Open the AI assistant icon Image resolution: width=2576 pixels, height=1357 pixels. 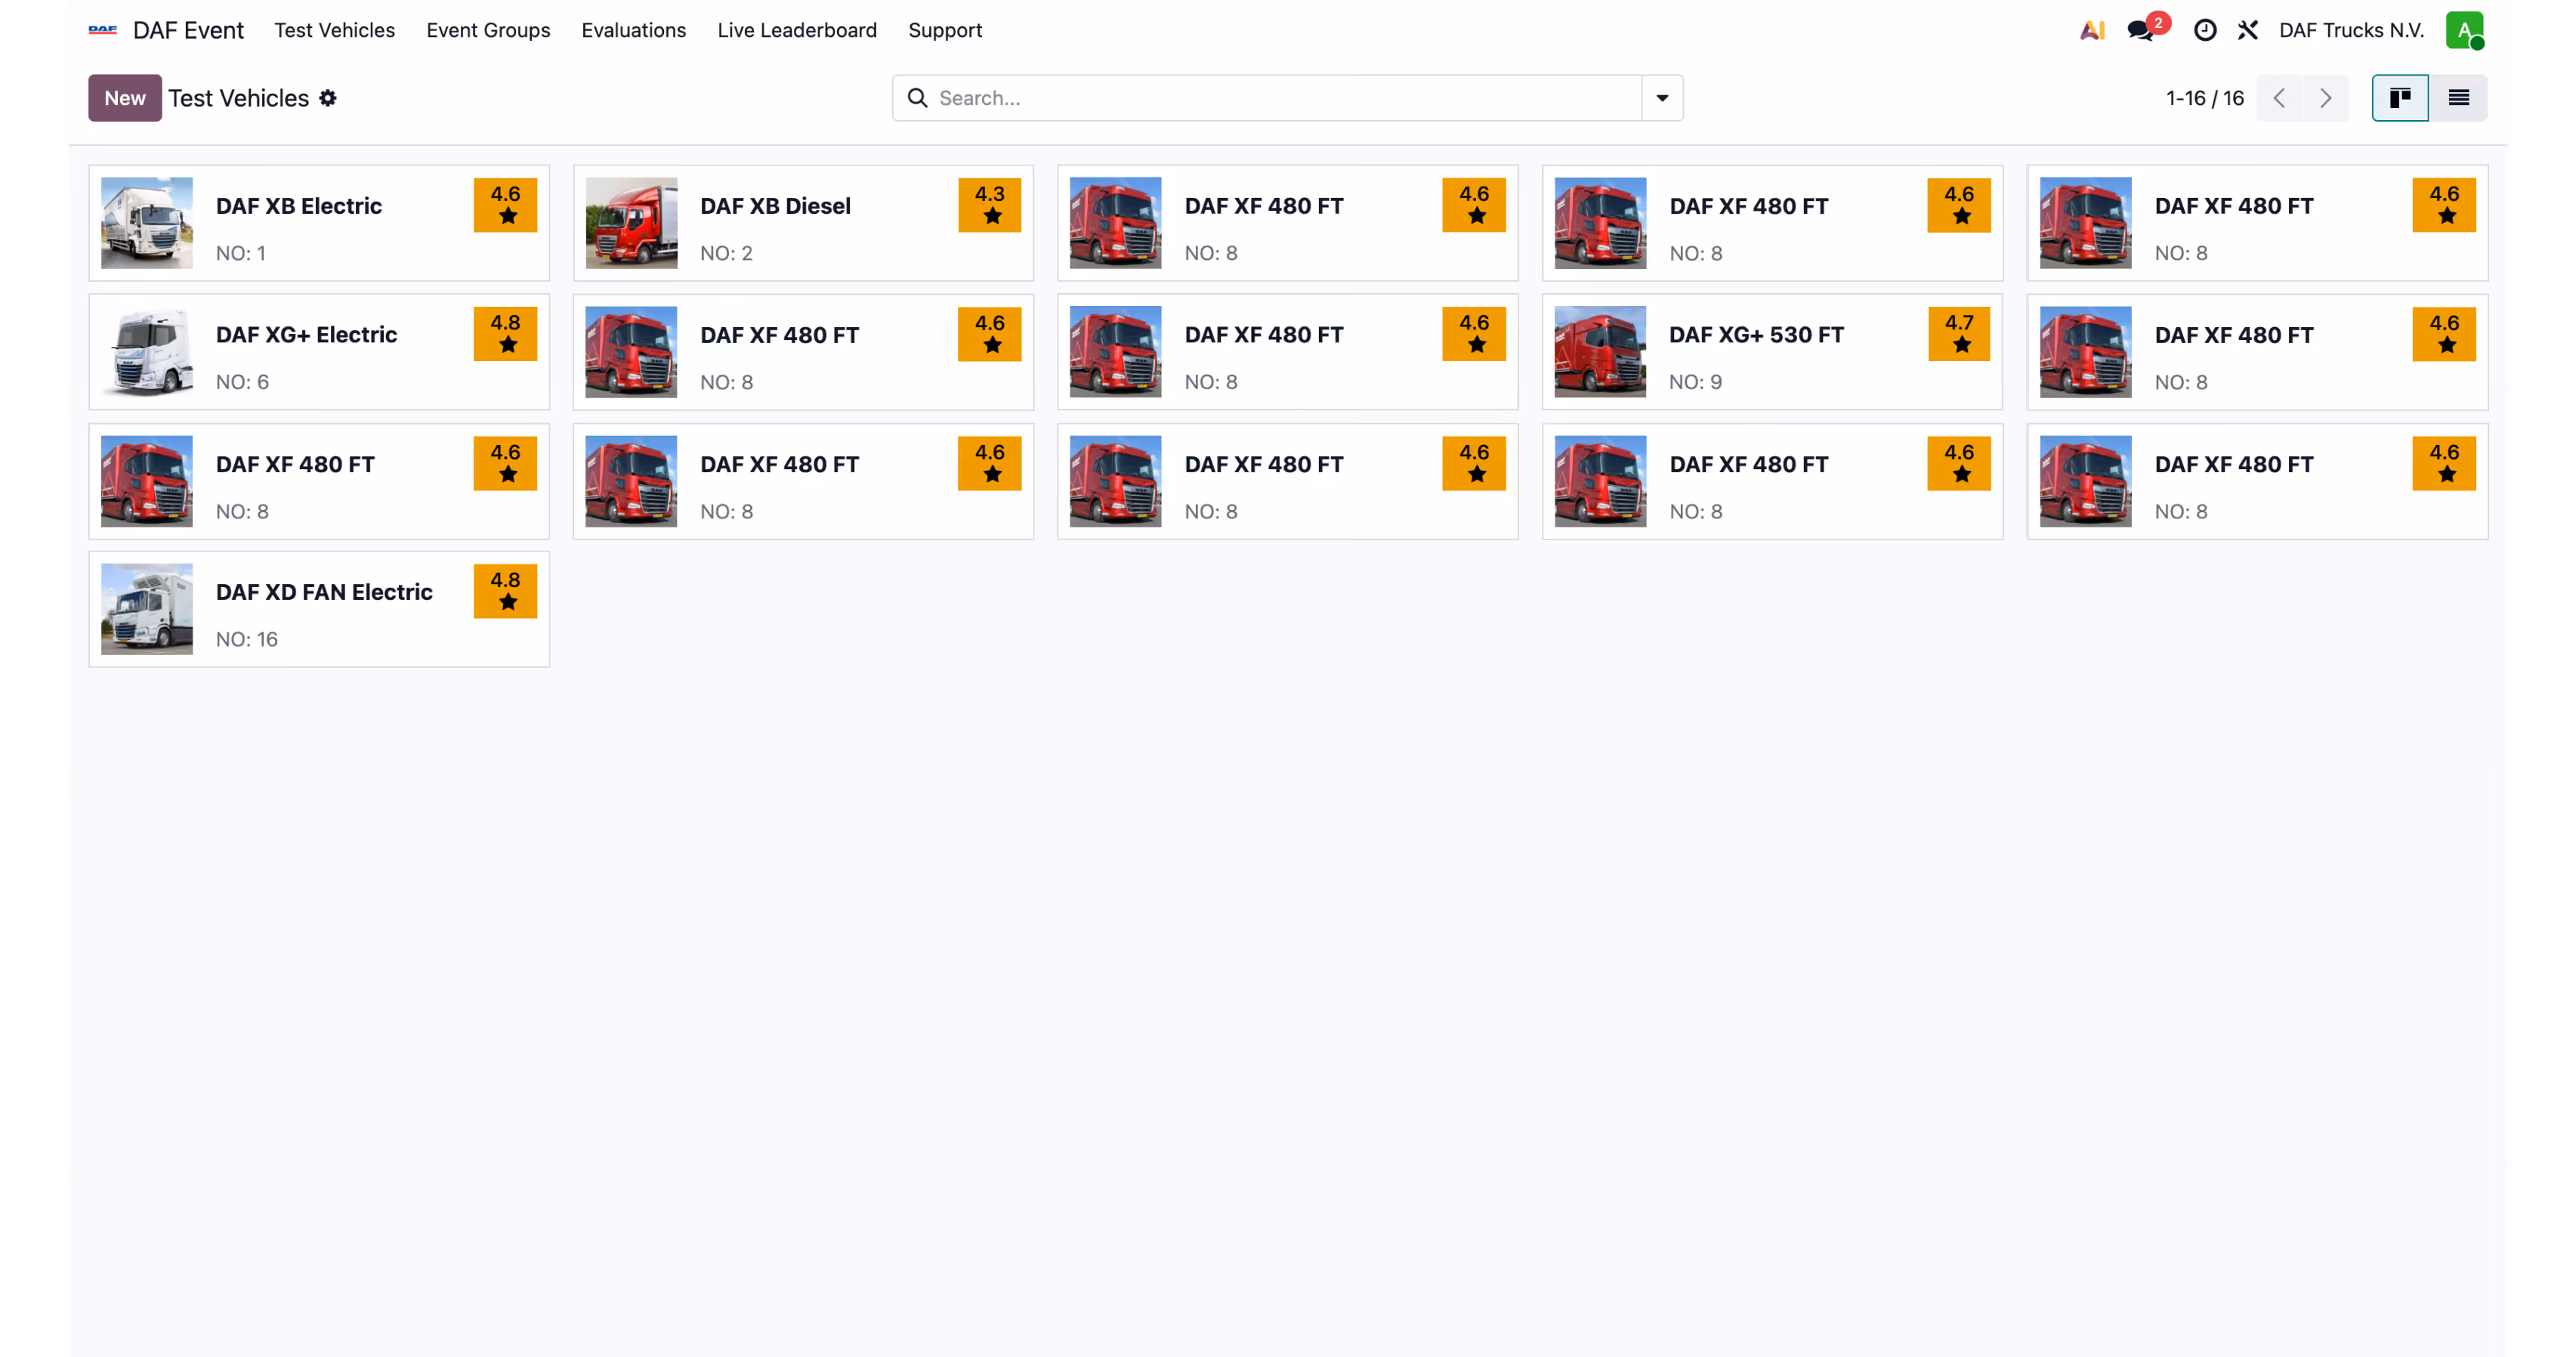coord(2092,30)
